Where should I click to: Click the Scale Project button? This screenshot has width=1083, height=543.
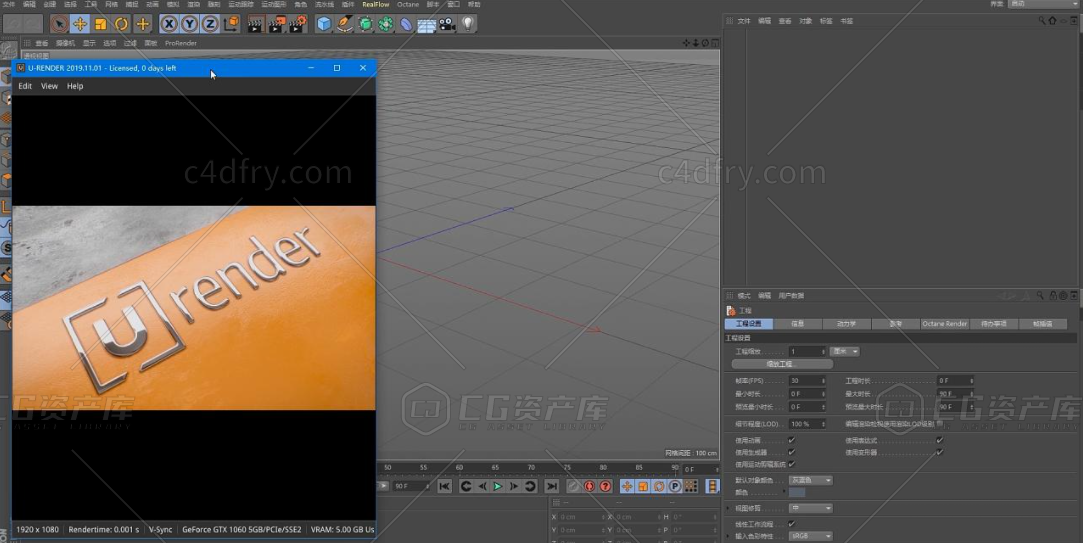782,363
